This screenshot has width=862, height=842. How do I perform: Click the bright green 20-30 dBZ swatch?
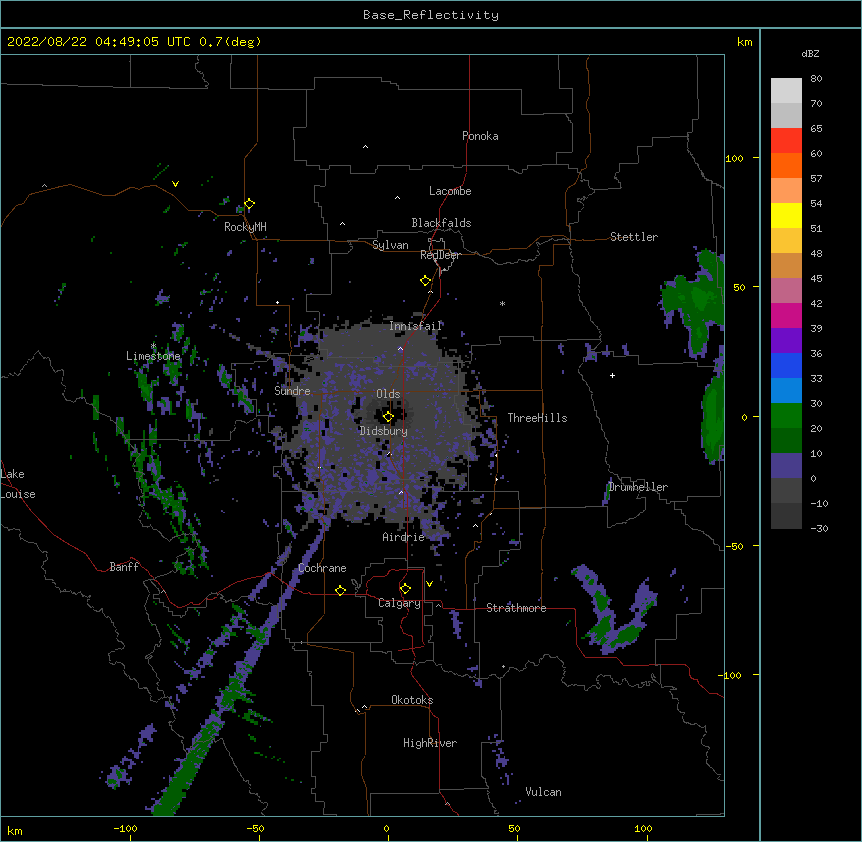pos(786,416)
